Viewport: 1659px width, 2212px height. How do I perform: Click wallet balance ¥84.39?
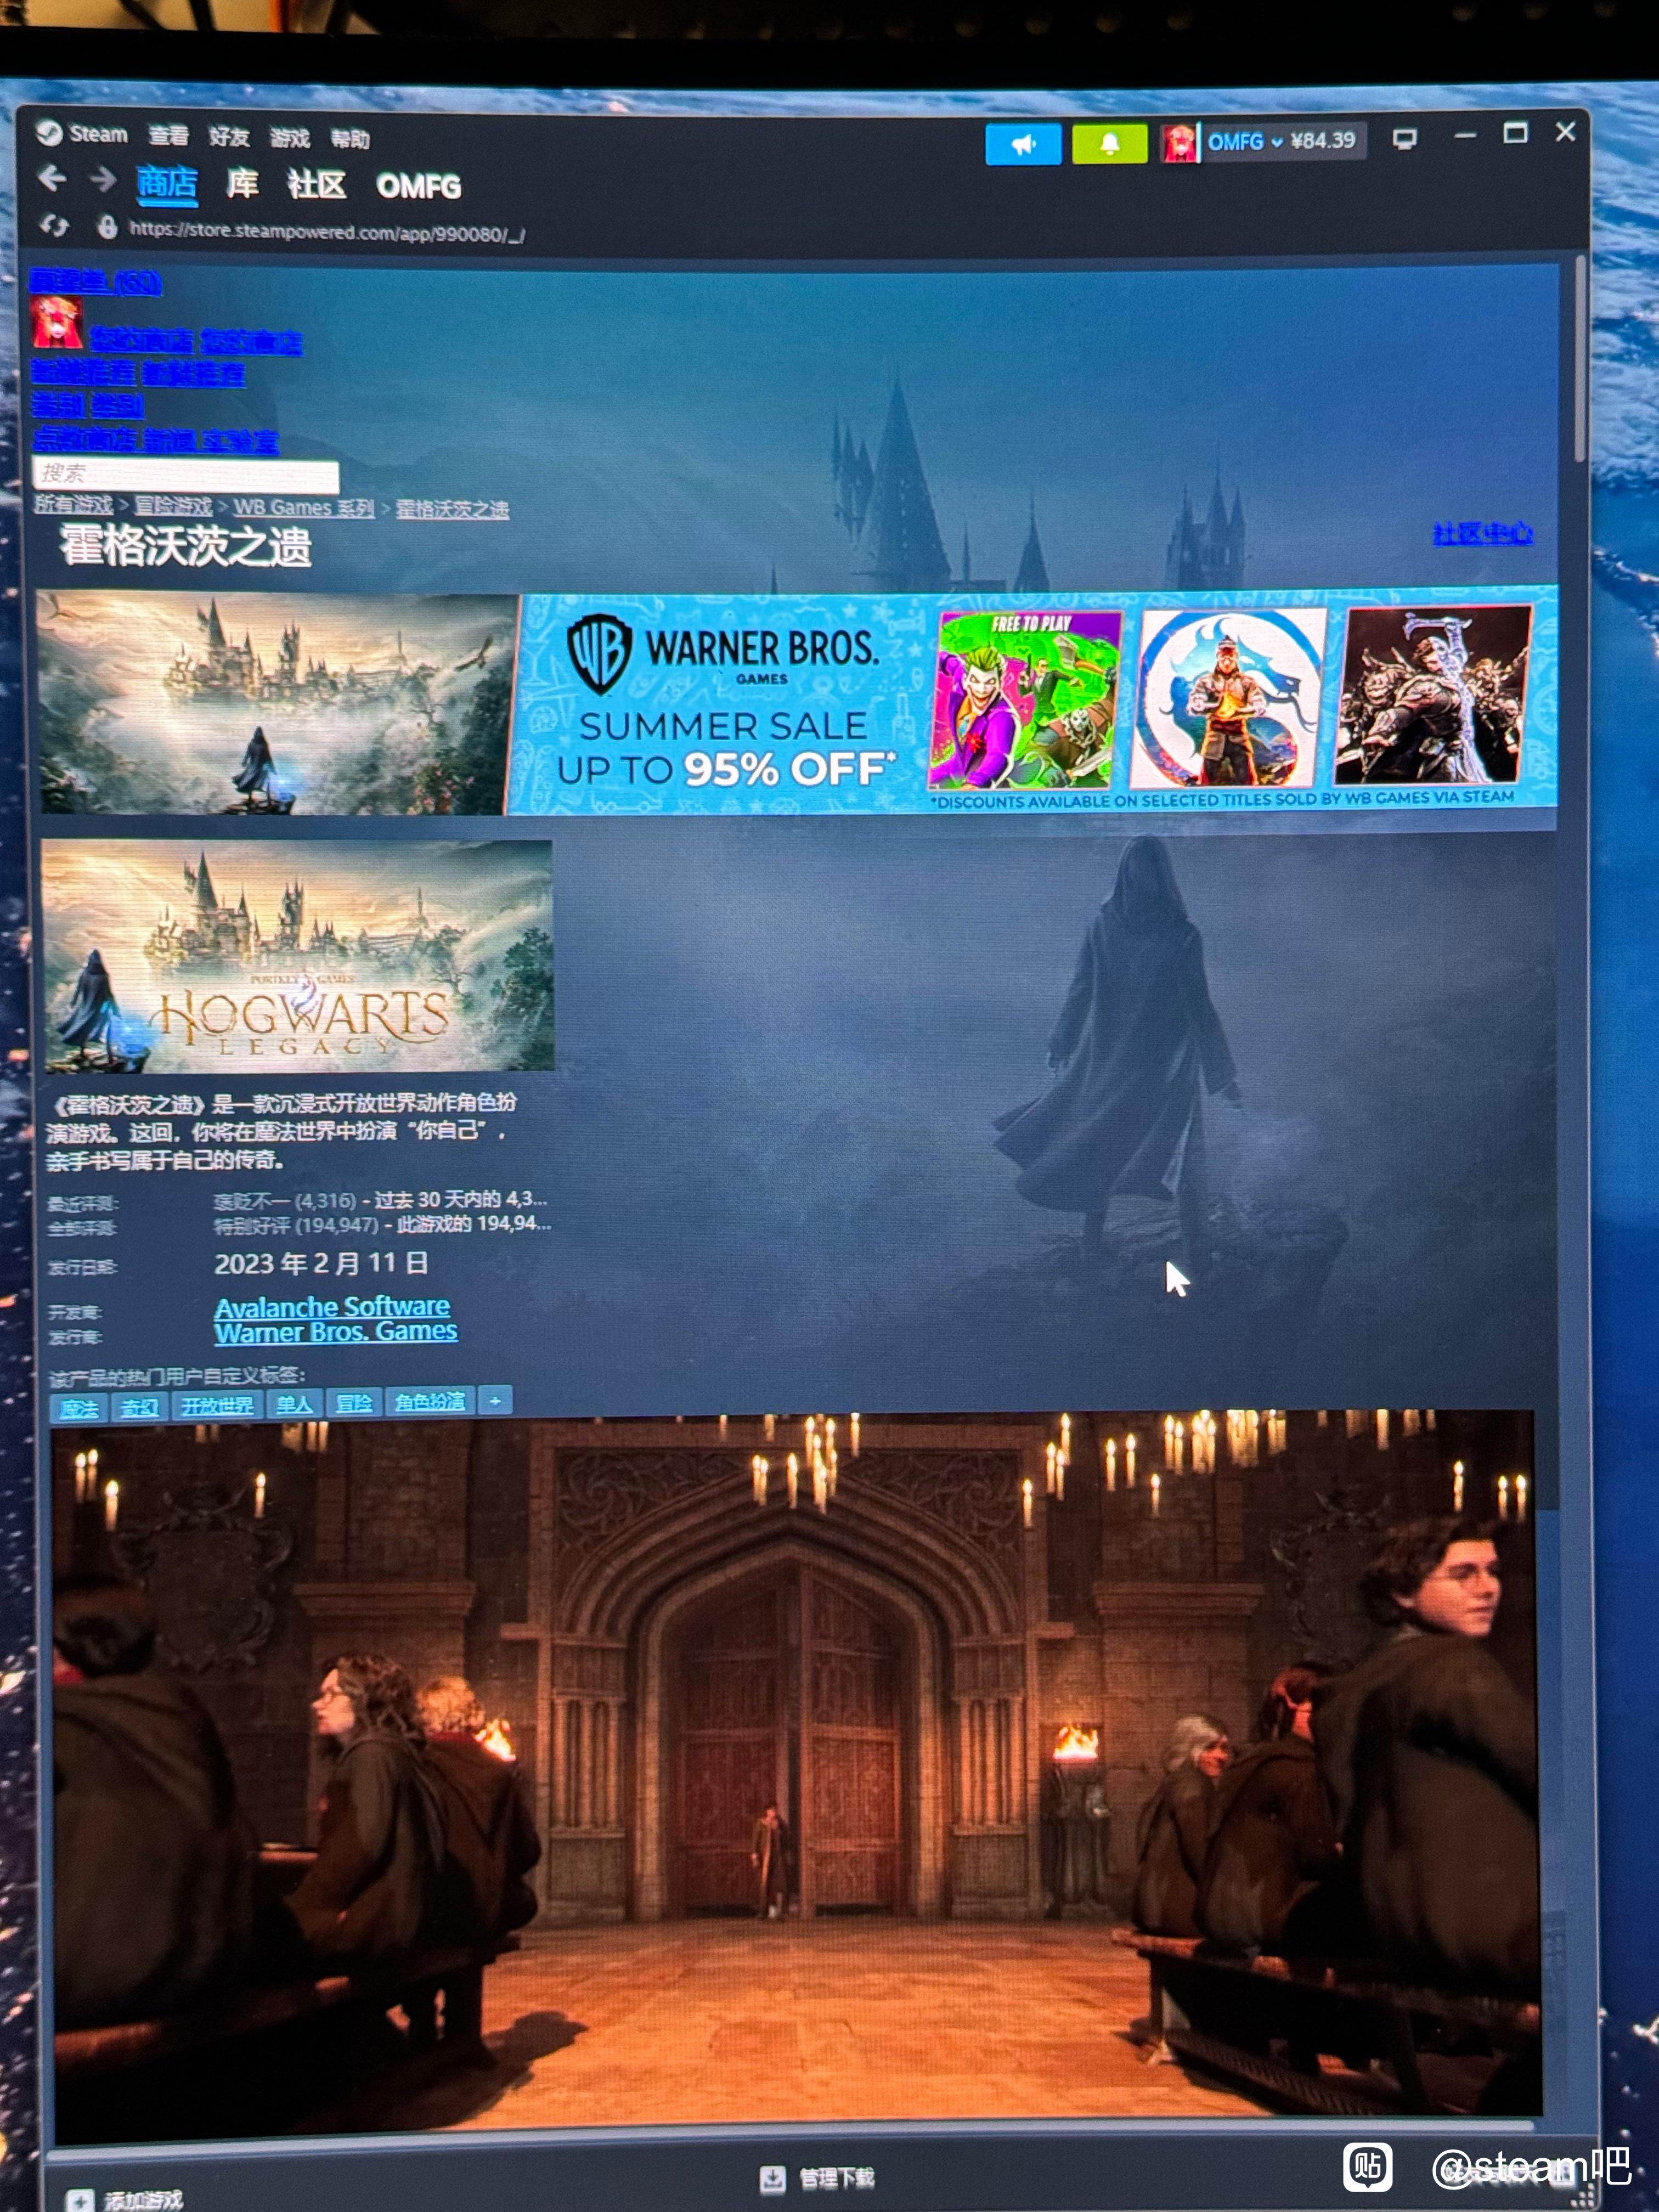(x=1323, y=140)
